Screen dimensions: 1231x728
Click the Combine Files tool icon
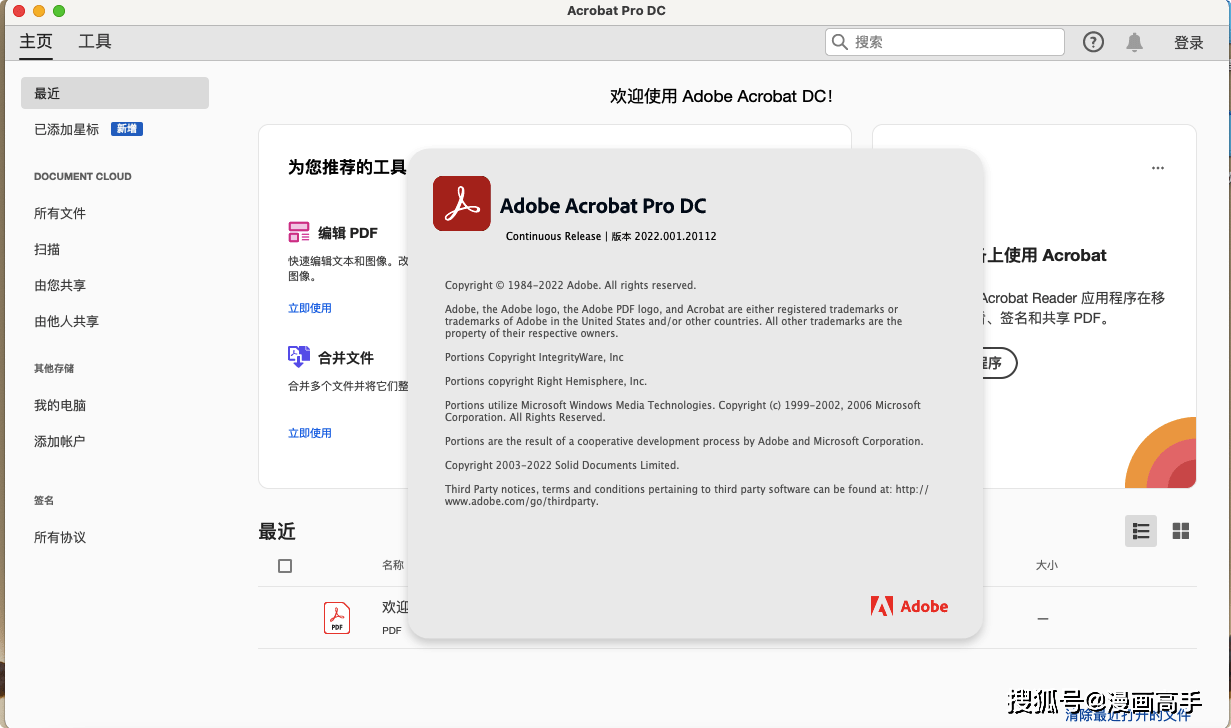[299, 357]
